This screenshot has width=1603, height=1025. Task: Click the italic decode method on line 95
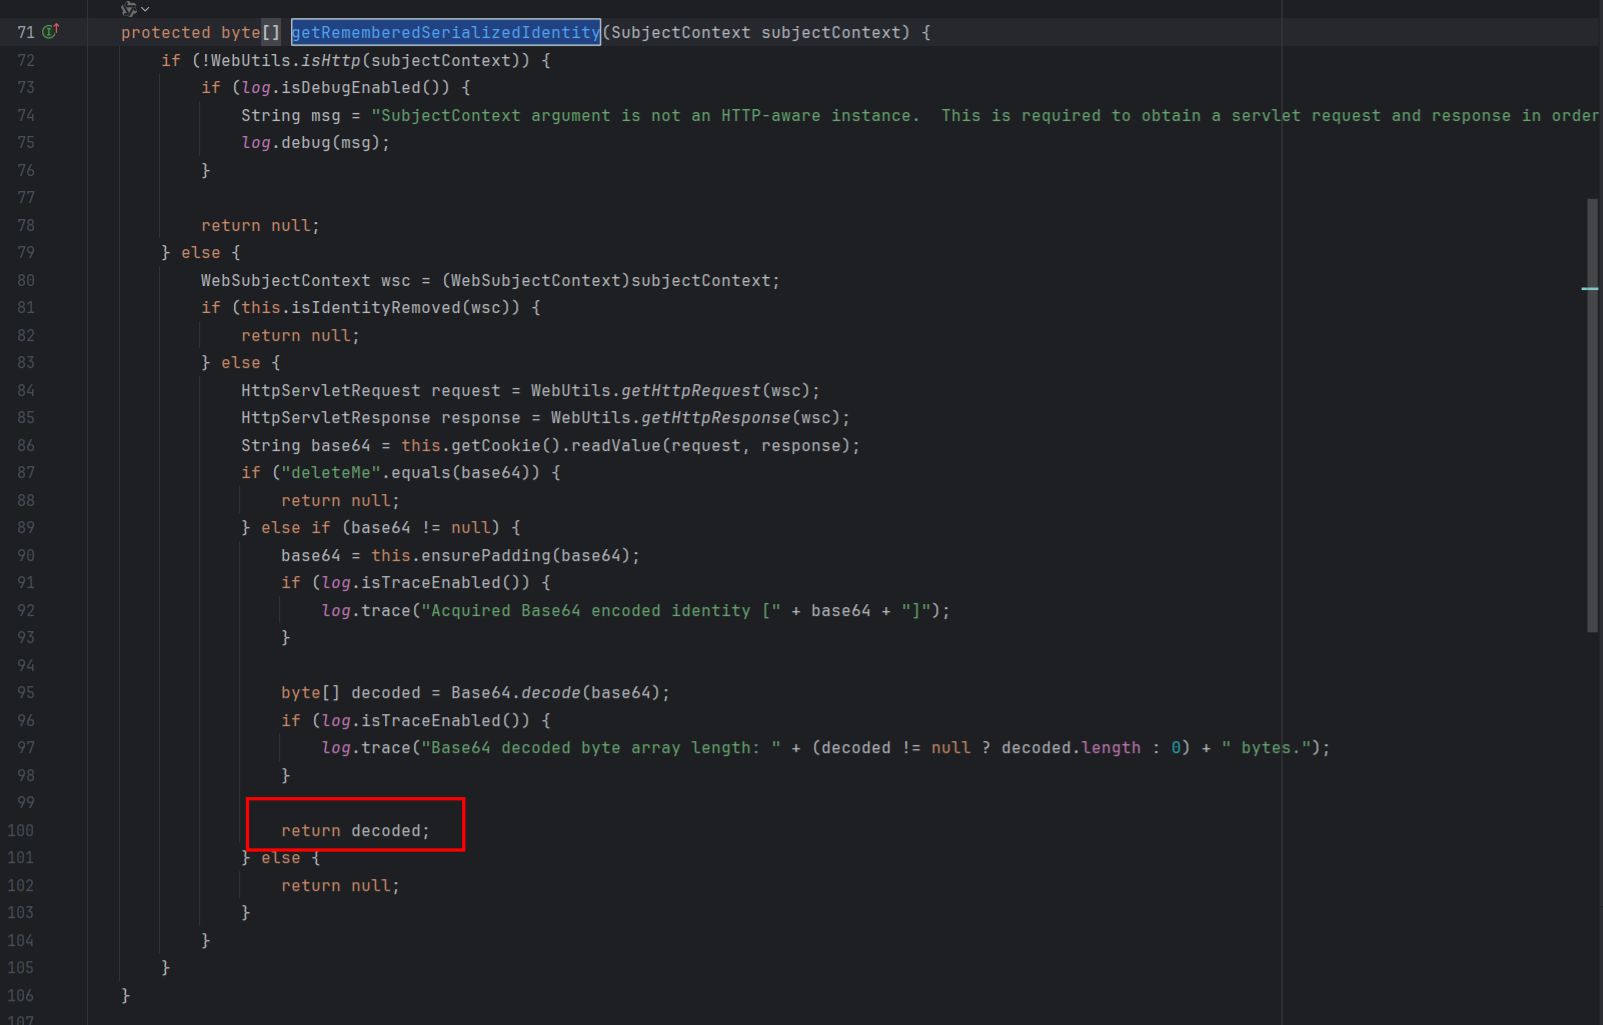click(550, 693)
